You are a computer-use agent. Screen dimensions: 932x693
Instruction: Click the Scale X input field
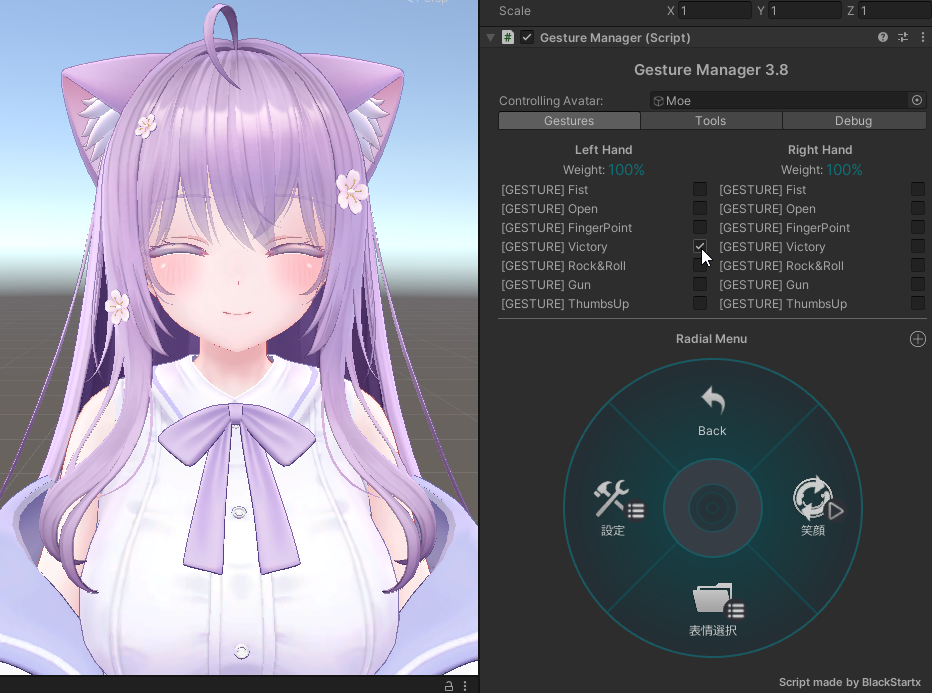tap(710, 10)
